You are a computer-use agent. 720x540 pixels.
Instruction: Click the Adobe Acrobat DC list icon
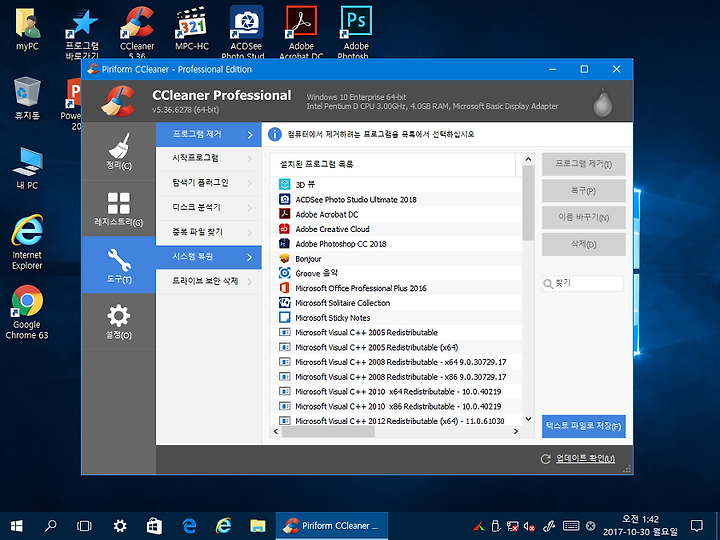tap(285, 214)
